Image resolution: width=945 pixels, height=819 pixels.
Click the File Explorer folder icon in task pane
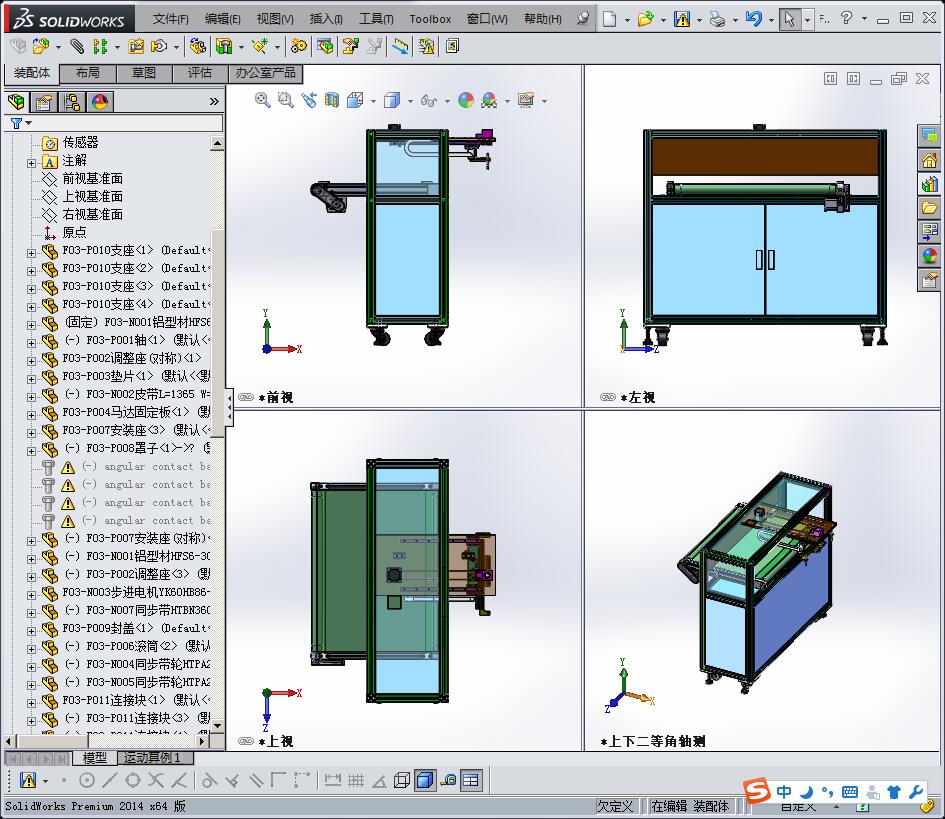coord(929,208)
